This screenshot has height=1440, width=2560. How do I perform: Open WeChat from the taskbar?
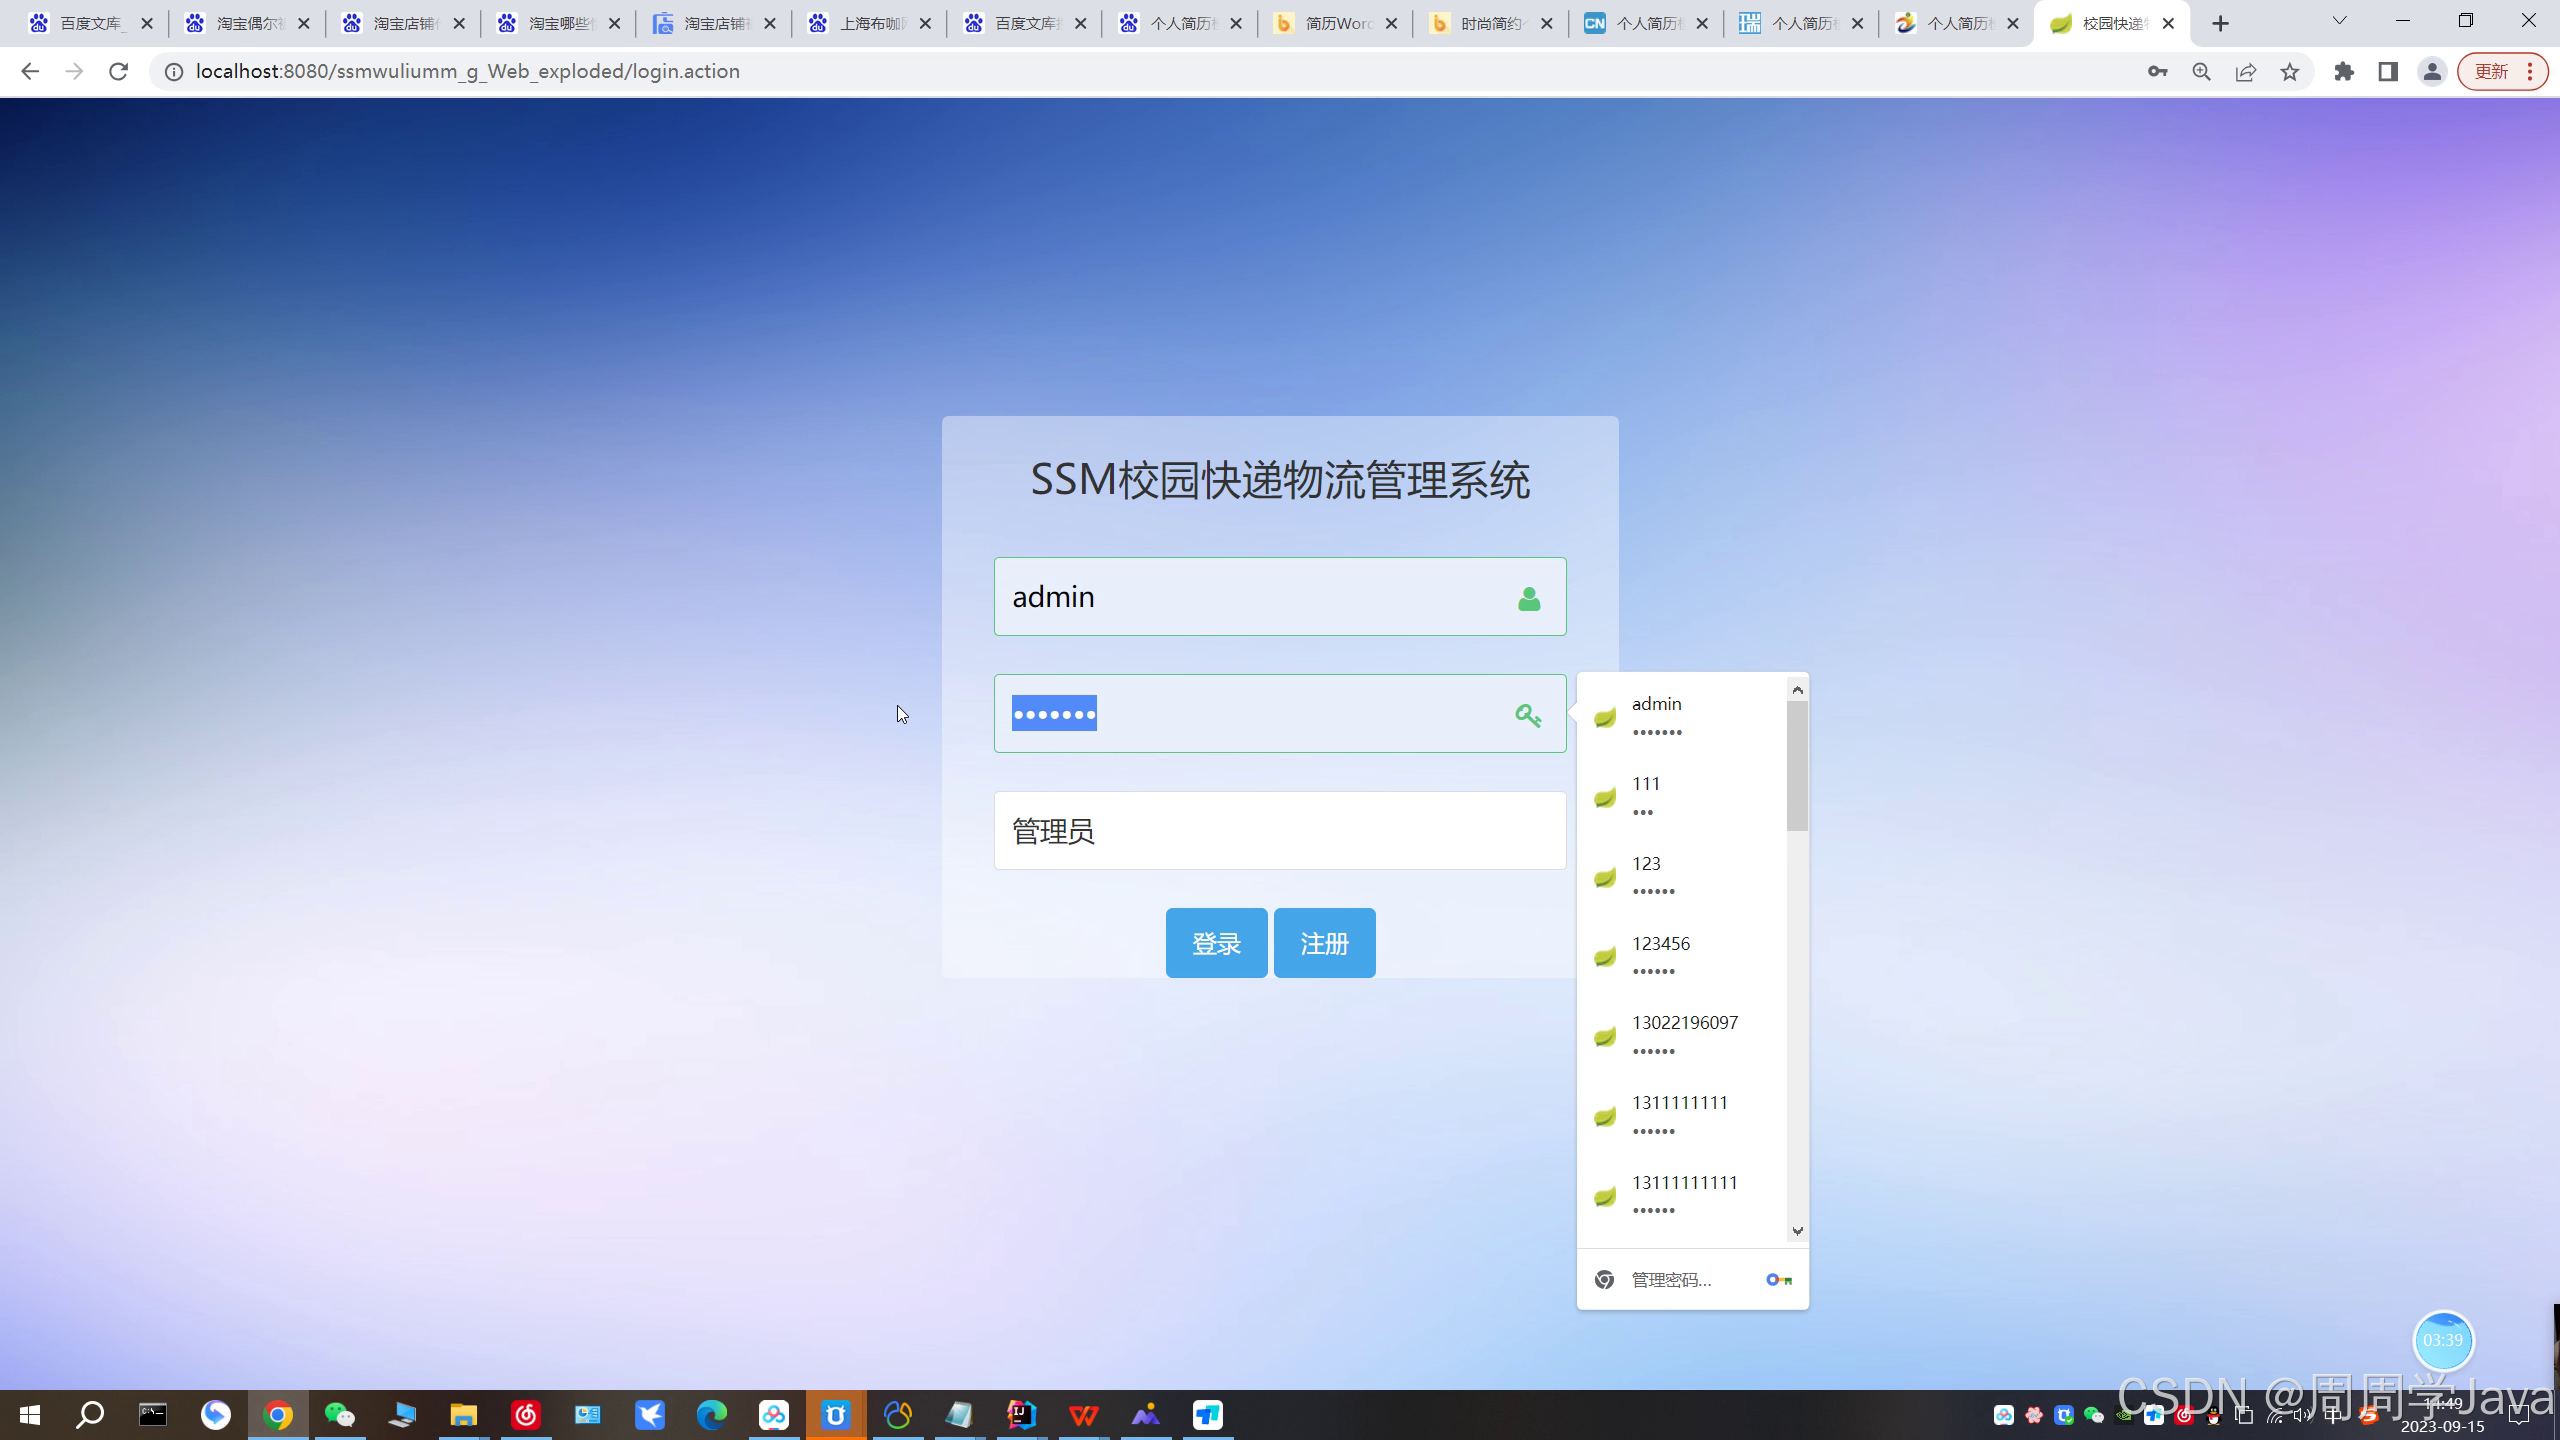coord(340,1414)
